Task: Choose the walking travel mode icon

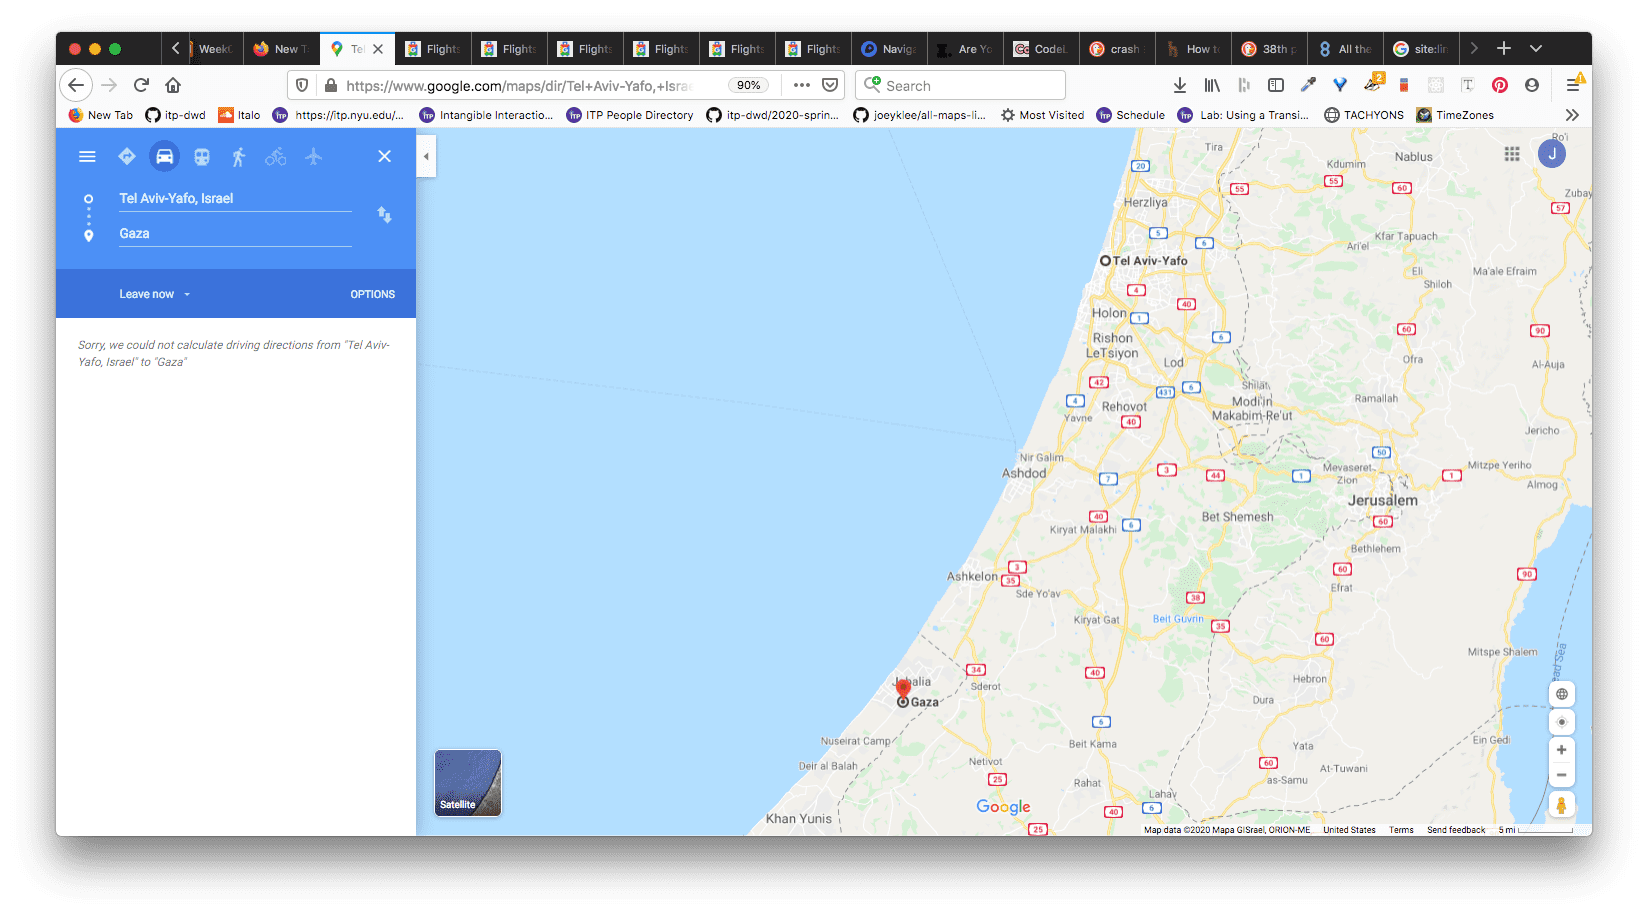Action: tap(238, 157)
